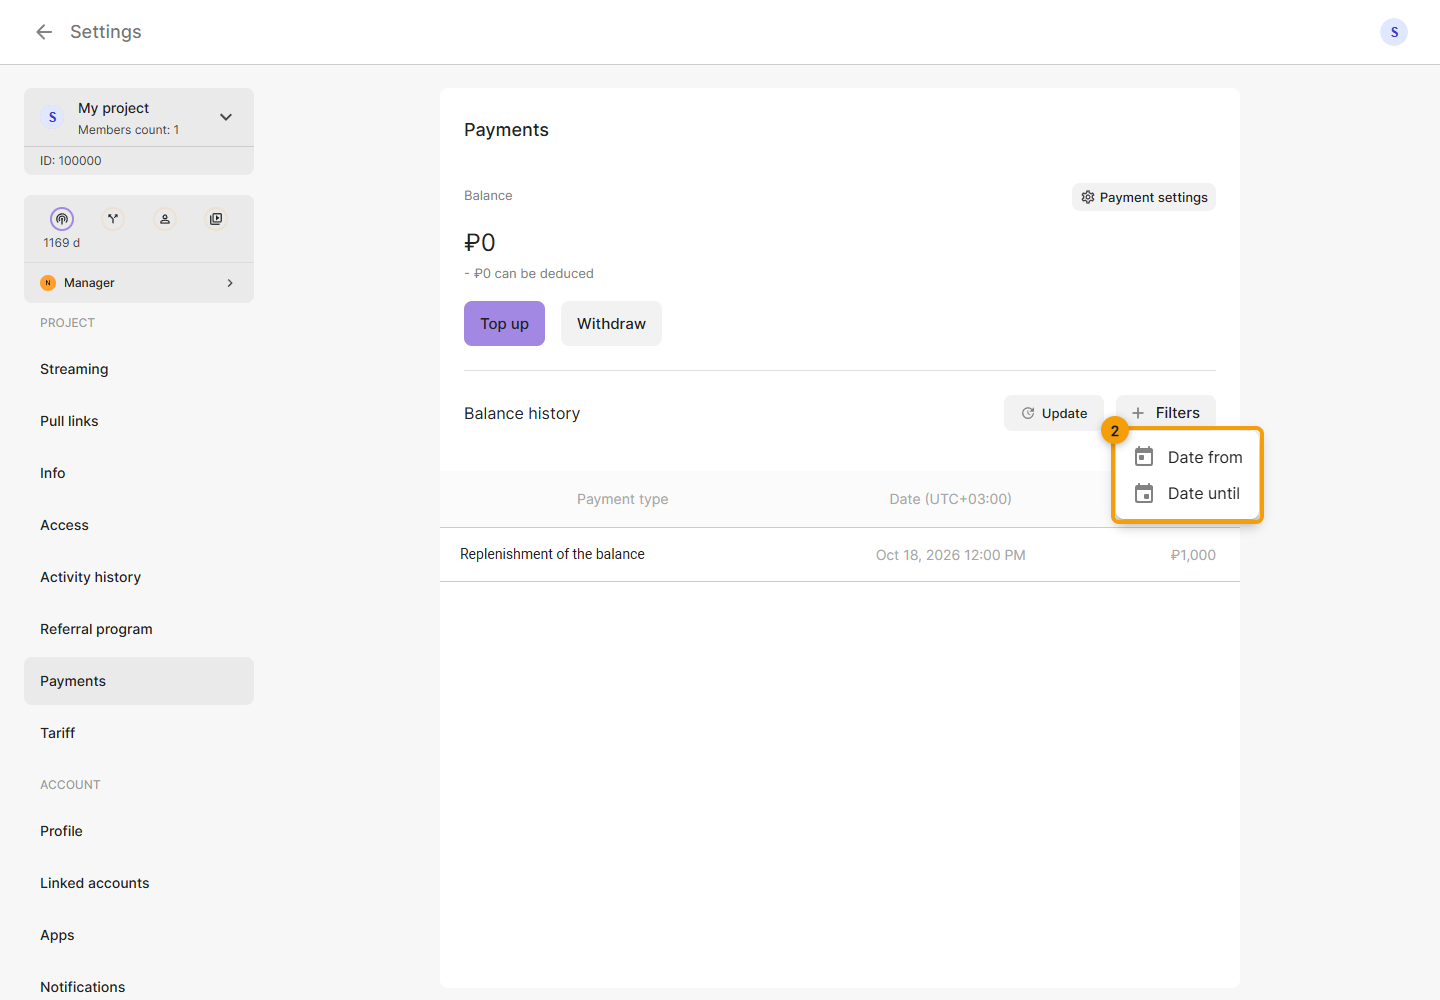This screenshot has height=1000, width=1440.
Task: Open Manager tariff chevron
Action: (x=230, y=283)
